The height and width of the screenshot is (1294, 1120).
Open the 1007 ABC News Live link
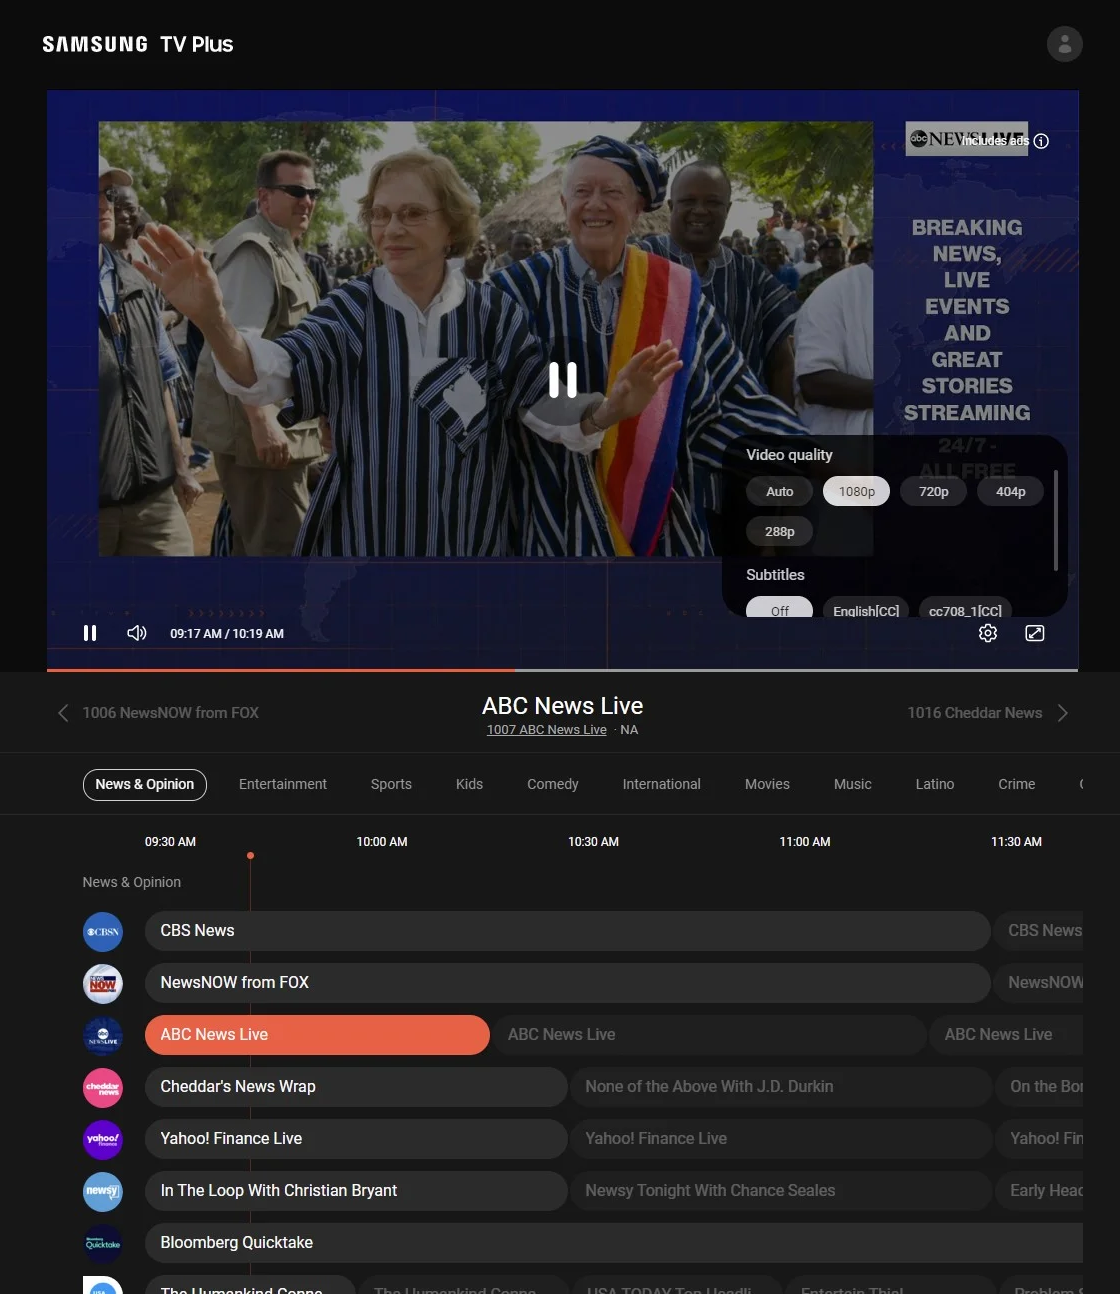pos(547,730)
